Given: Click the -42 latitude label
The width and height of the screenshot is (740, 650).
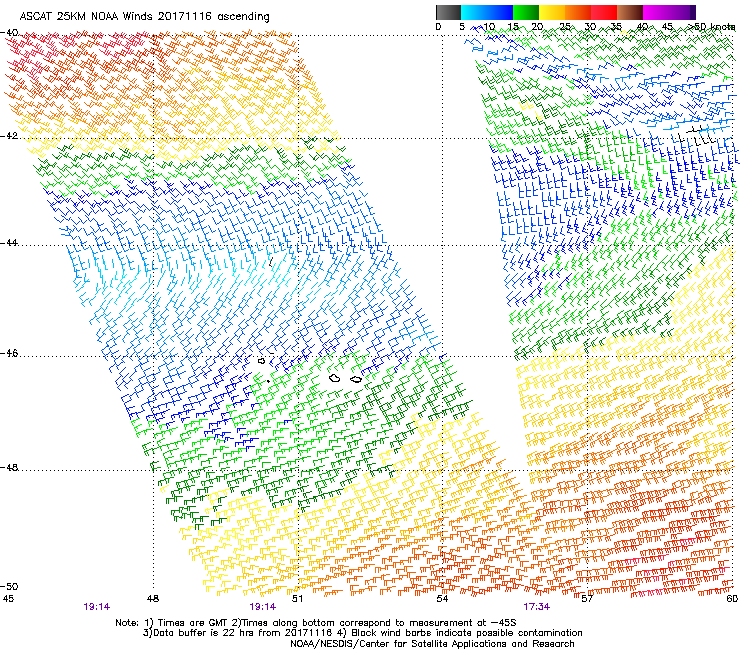Looking at the screenshot, I should (x=9, y=136).
